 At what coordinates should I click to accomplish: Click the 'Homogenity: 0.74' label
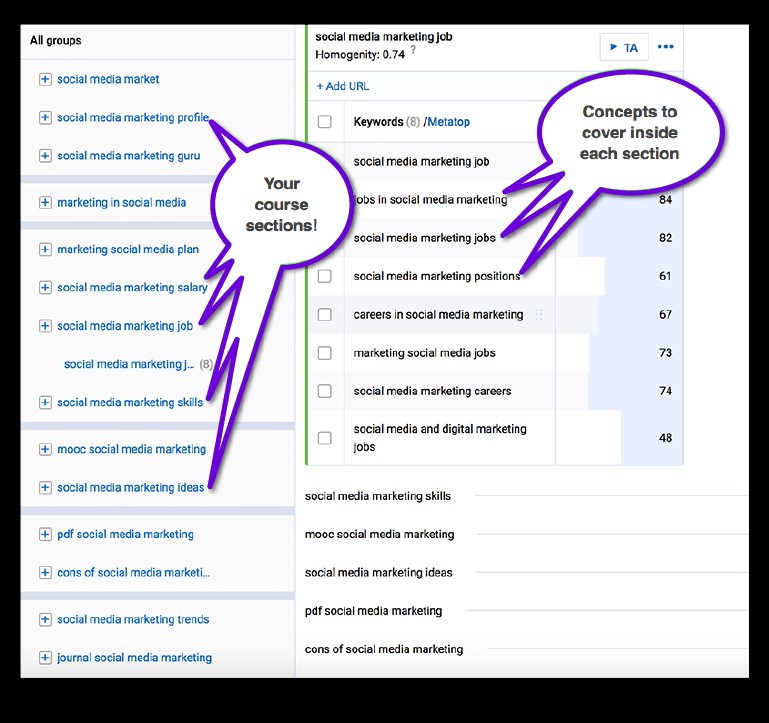[x=359, y=54]
